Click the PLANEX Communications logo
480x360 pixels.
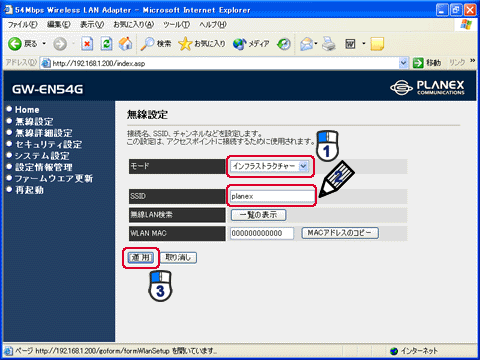point(427,87)
